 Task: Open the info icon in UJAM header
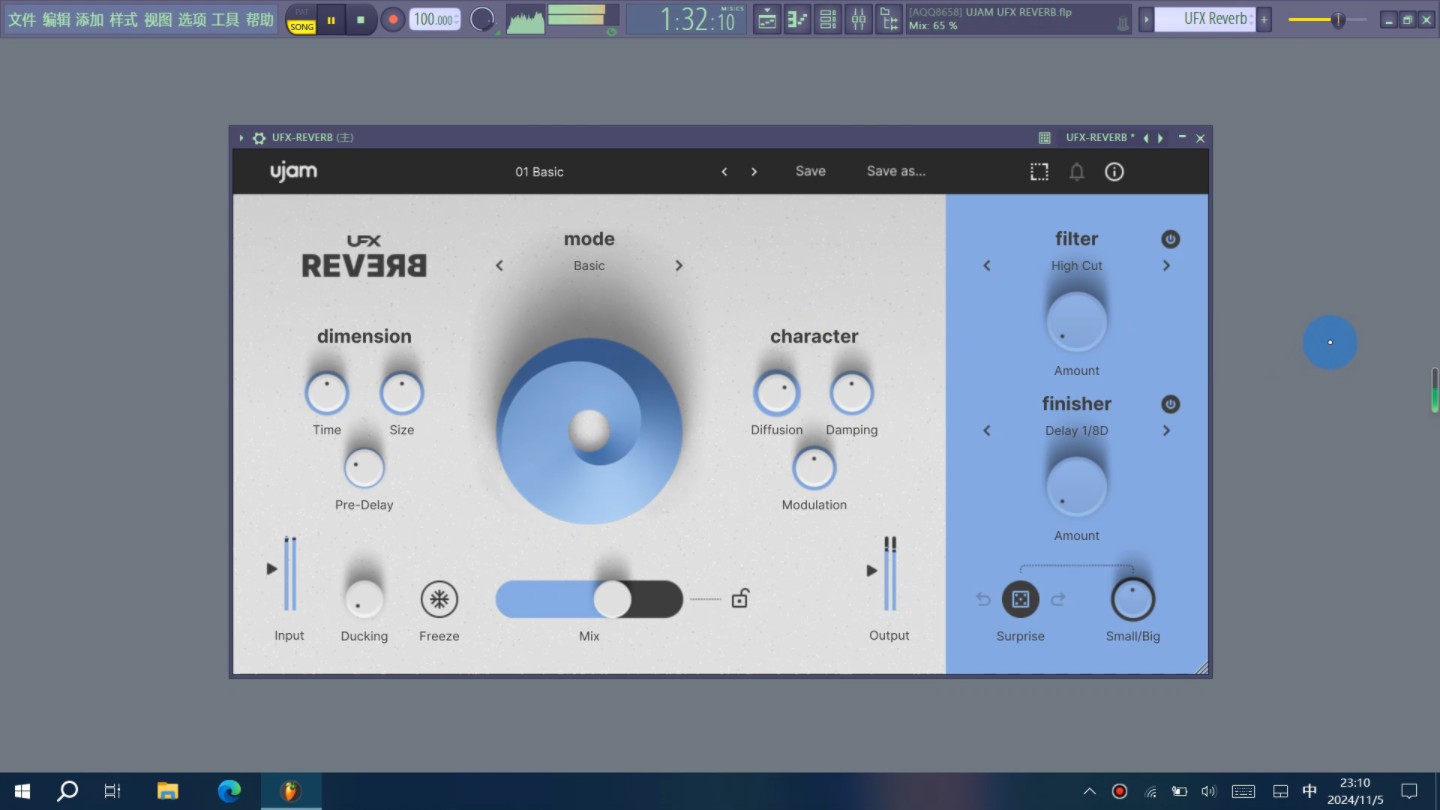point(1114,172)
